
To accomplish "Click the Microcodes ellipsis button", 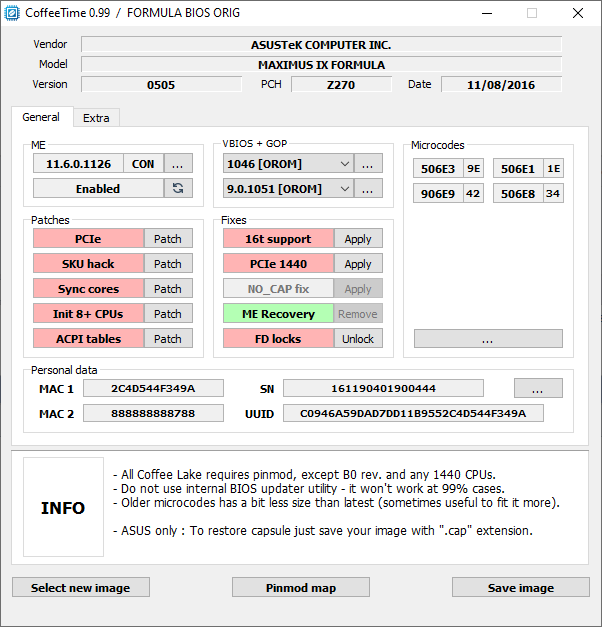I will point(488,339).
